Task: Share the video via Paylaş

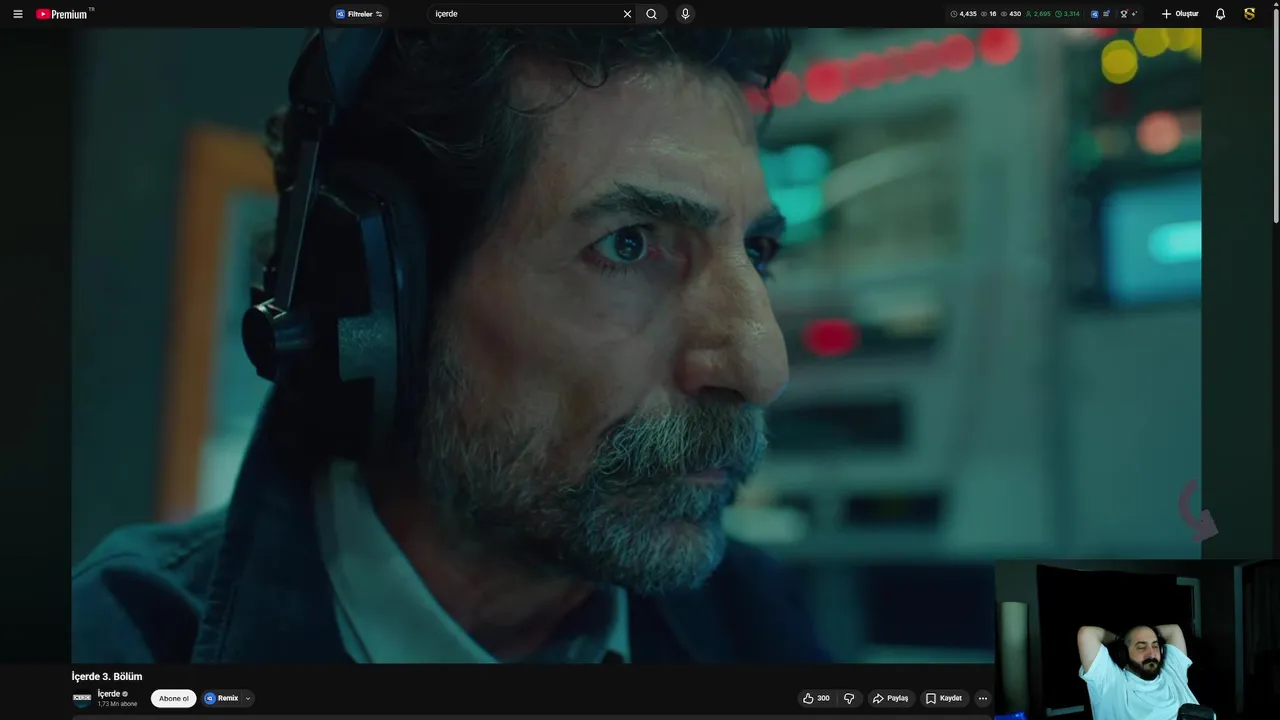Action: click(890, 698)
